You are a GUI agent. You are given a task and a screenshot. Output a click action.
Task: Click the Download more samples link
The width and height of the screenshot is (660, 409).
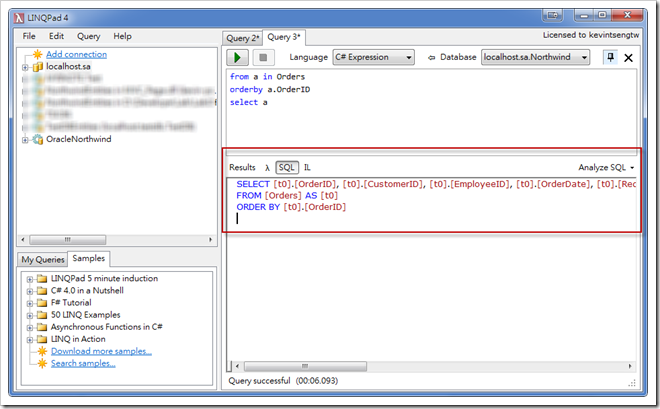[x=101, y=351]
